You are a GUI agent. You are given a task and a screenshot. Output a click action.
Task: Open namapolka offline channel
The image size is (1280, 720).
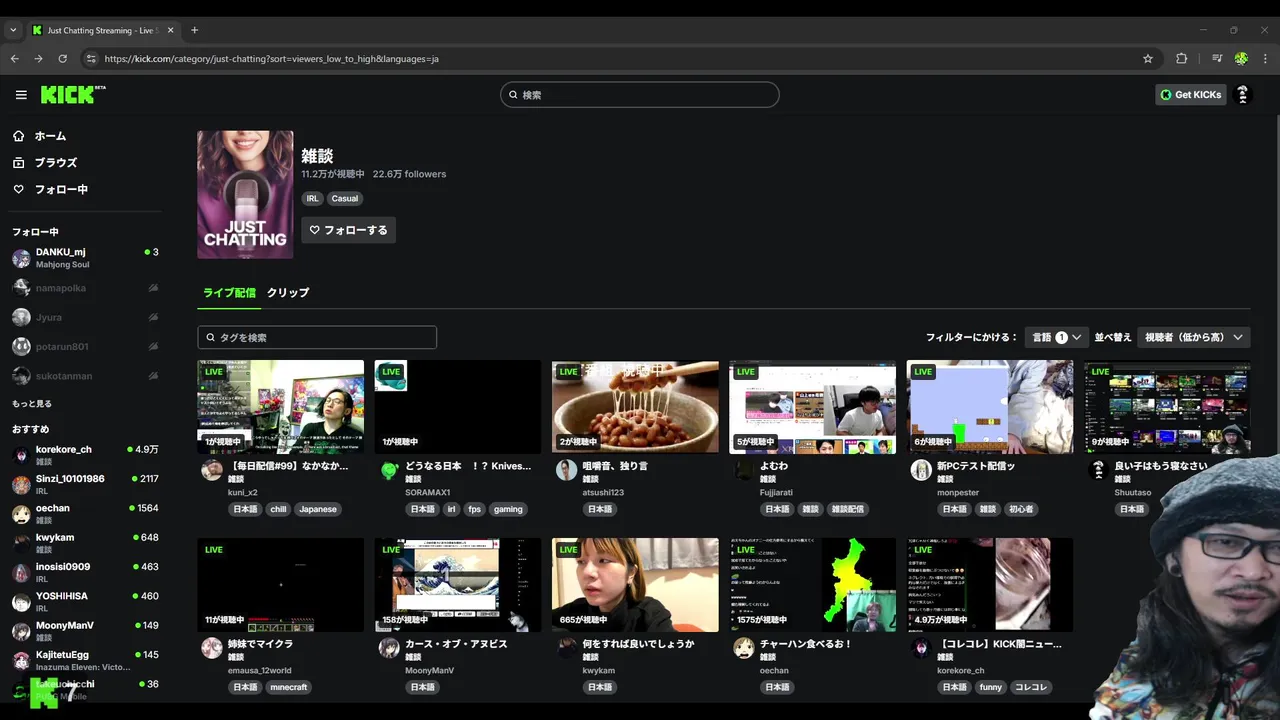[x=84, y=288]
